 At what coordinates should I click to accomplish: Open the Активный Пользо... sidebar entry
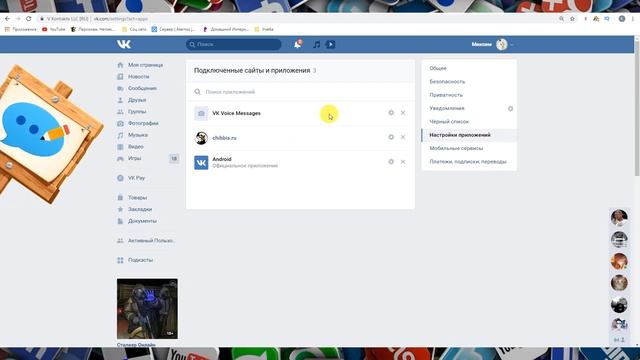click(151, 240)
